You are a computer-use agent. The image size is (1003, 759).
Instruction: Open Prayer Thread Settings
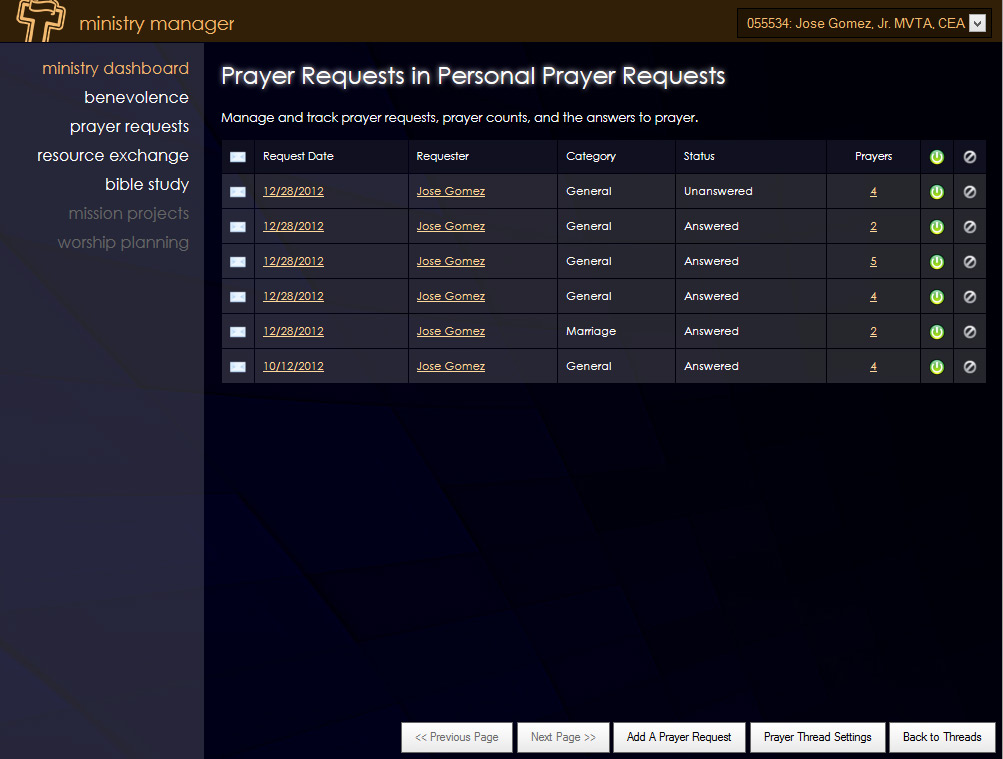[817, 737]
